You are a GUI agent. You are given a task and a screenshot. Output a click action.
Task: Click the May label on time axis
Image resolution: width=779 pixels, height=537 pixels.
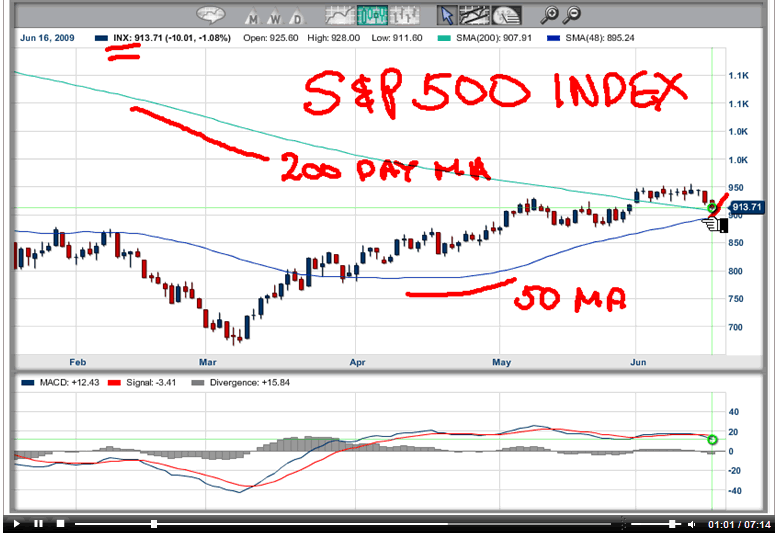coord(502,362)
